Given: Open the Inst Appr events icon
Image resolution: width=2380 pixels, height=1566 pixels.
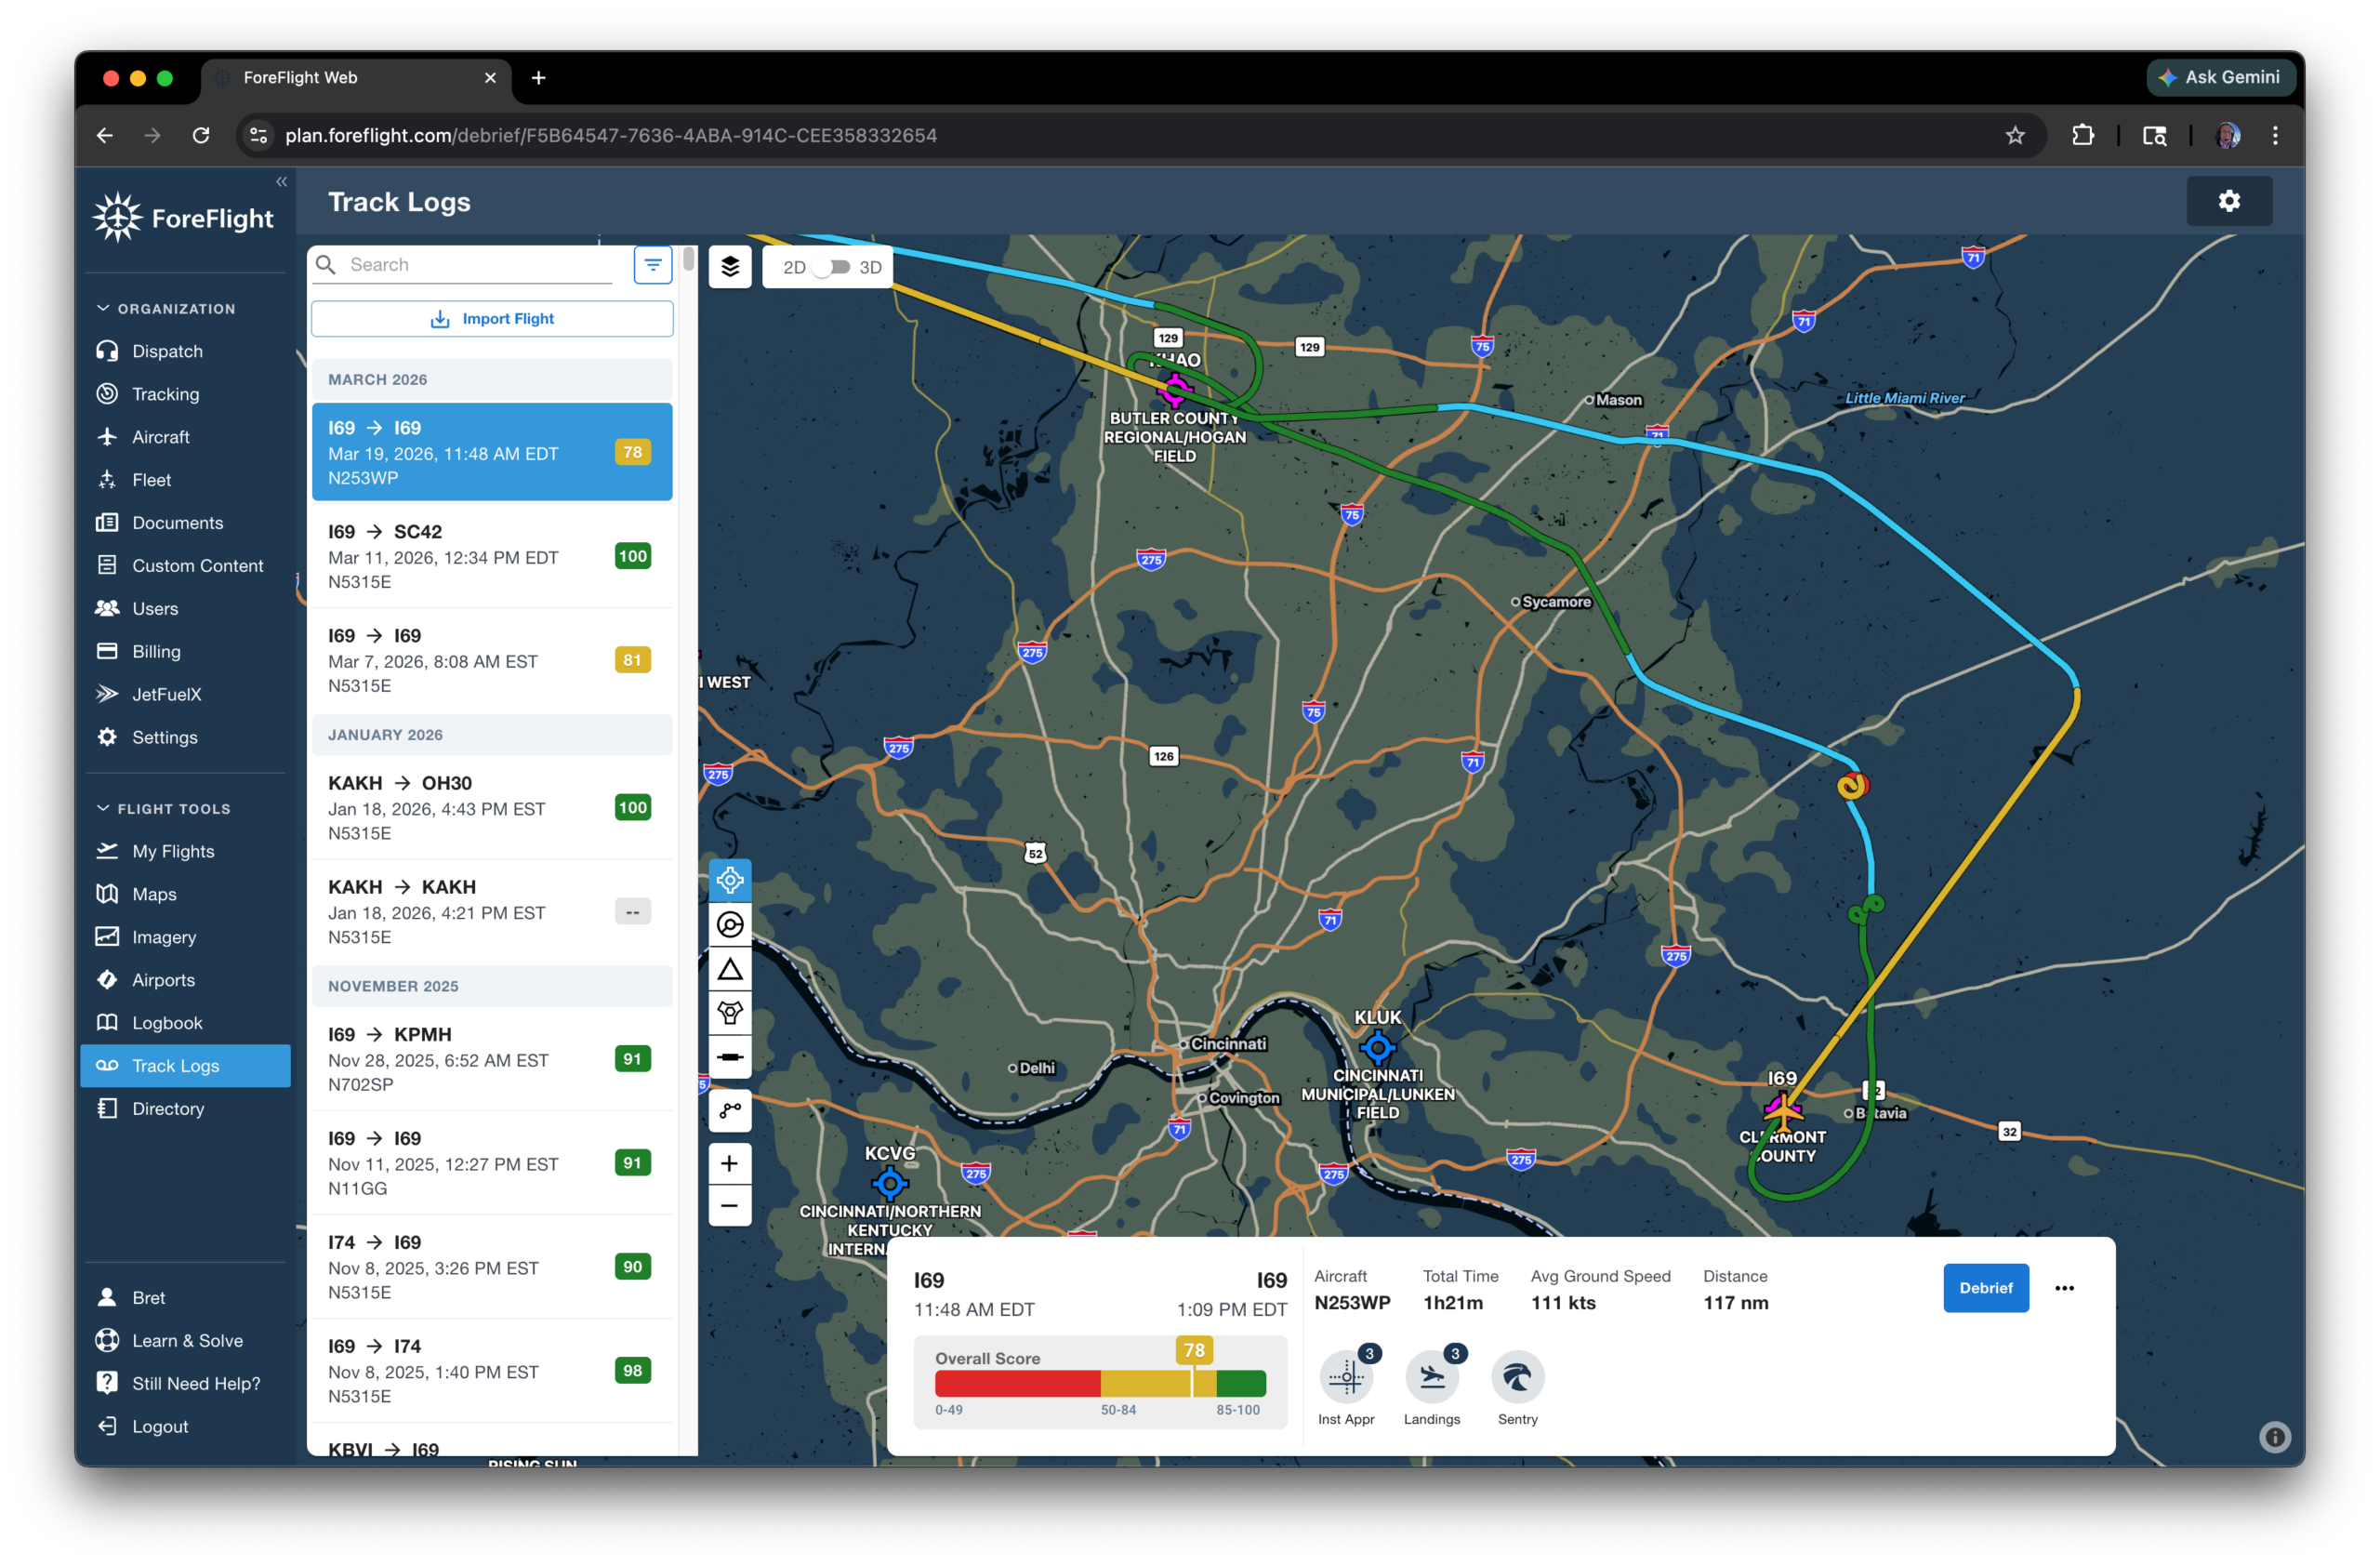Looking at the screenshot, I should [1346, 1378].
